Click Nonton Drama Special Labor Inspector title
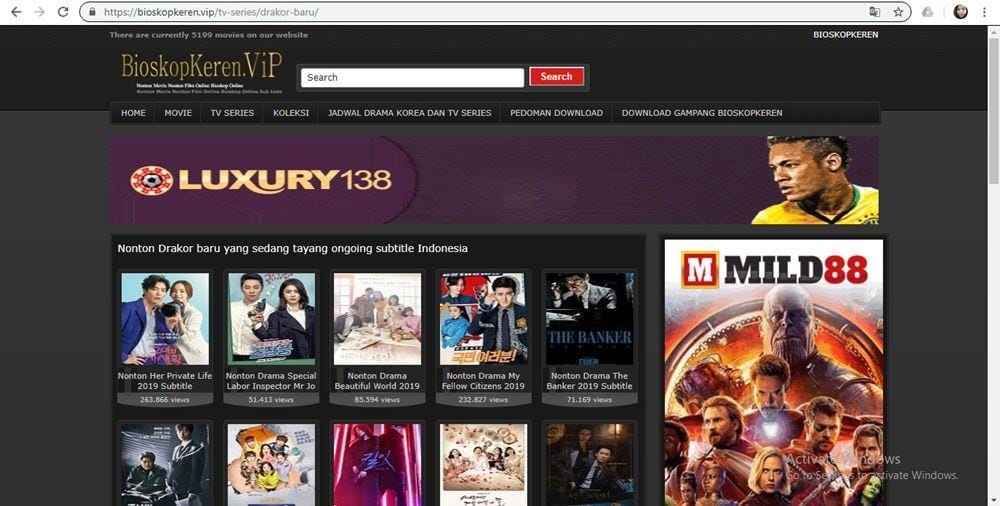Image resolution: width=1000 pixels, height=506 pixels. pyautogui.click(x=271, y=381)
